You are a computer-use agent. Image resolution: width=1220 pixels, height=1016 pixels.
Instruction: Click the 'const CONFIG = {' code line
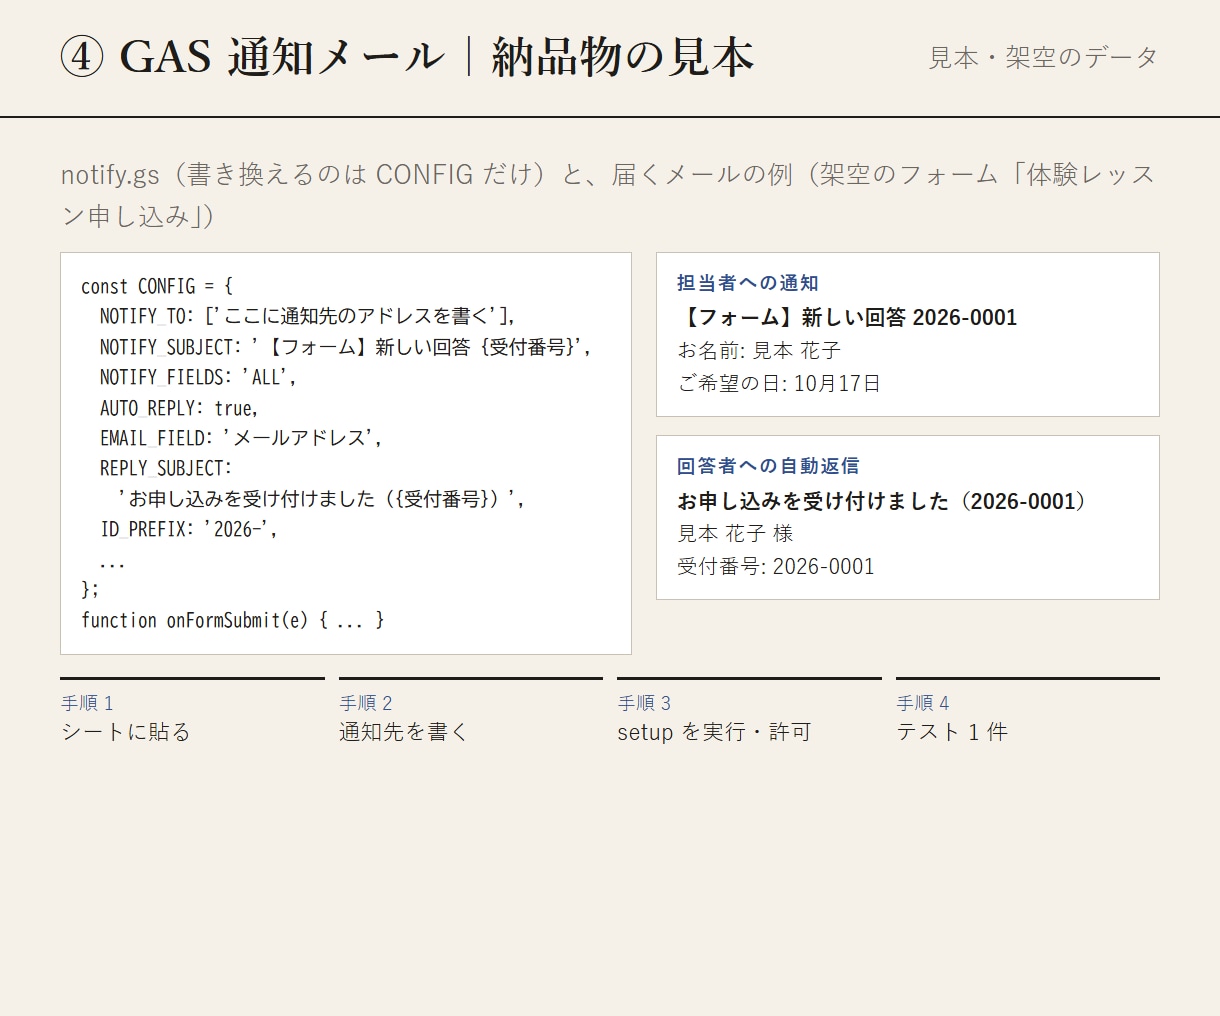coord(157,286)
